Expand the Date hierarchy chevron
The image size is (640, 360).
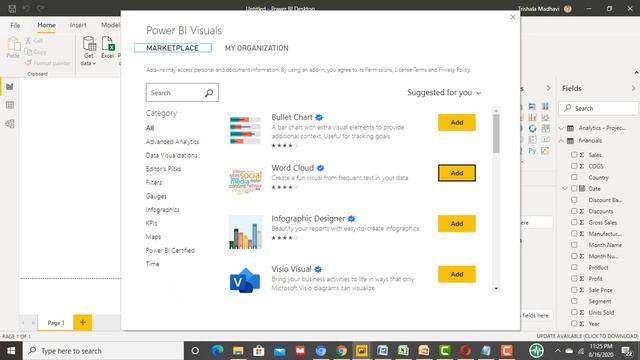(x=565, y=189)
